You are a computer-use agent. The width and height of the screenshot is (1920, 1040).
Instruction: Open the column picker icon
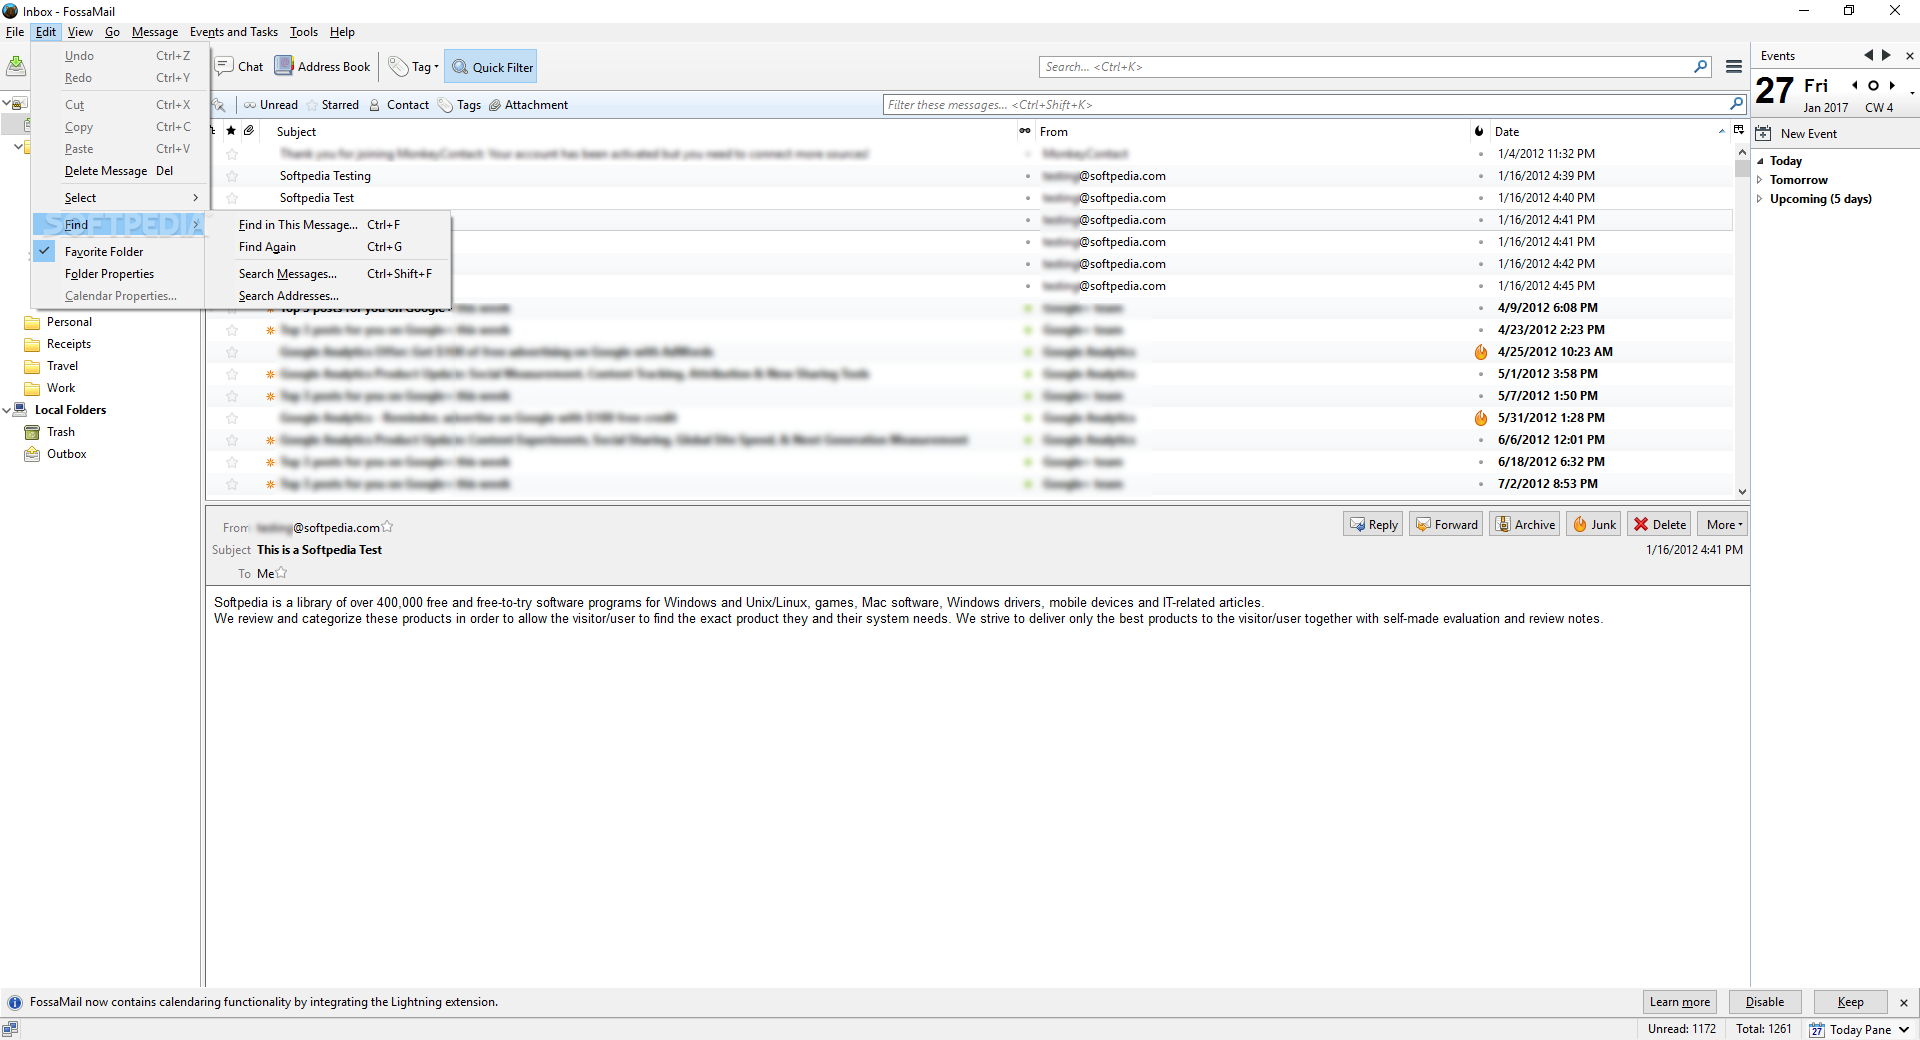(x=1739, y=131)
